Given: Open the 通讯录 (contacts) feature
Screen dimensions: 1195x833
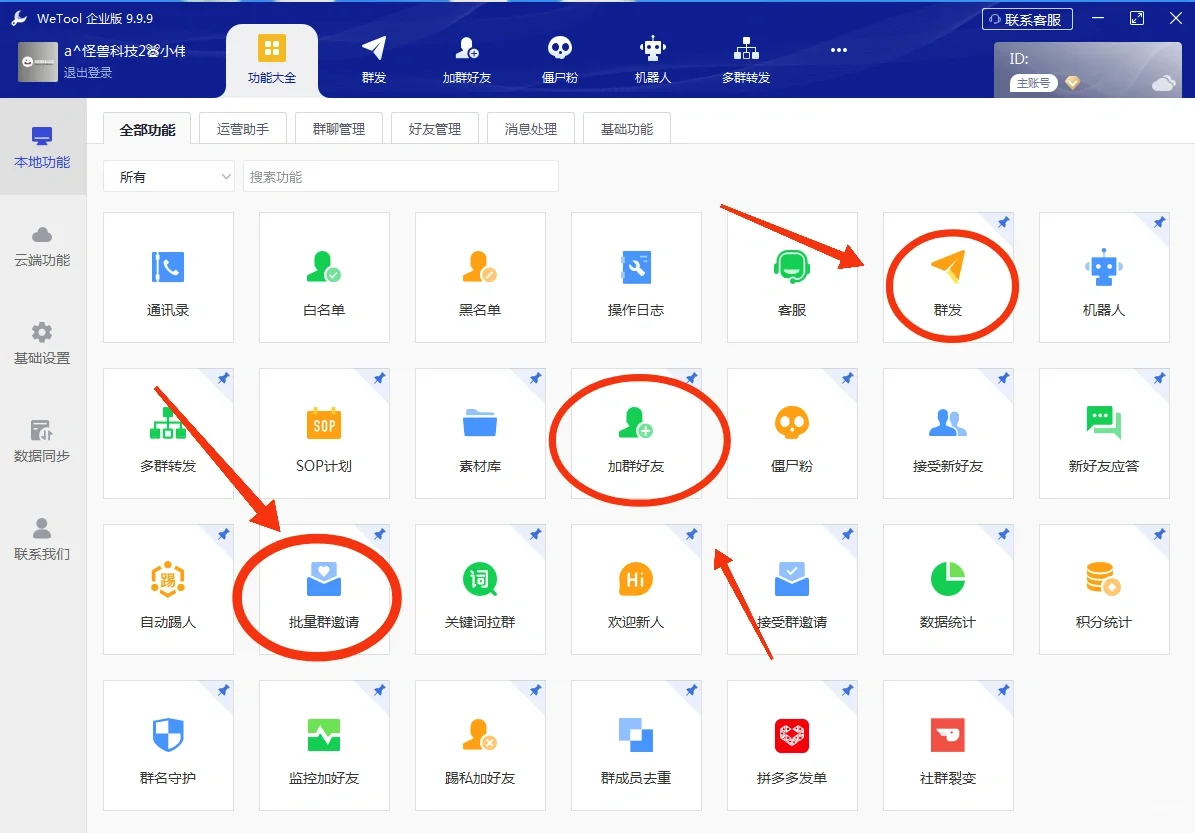Looking at the screenshot, I should click(x=168, y=277).
